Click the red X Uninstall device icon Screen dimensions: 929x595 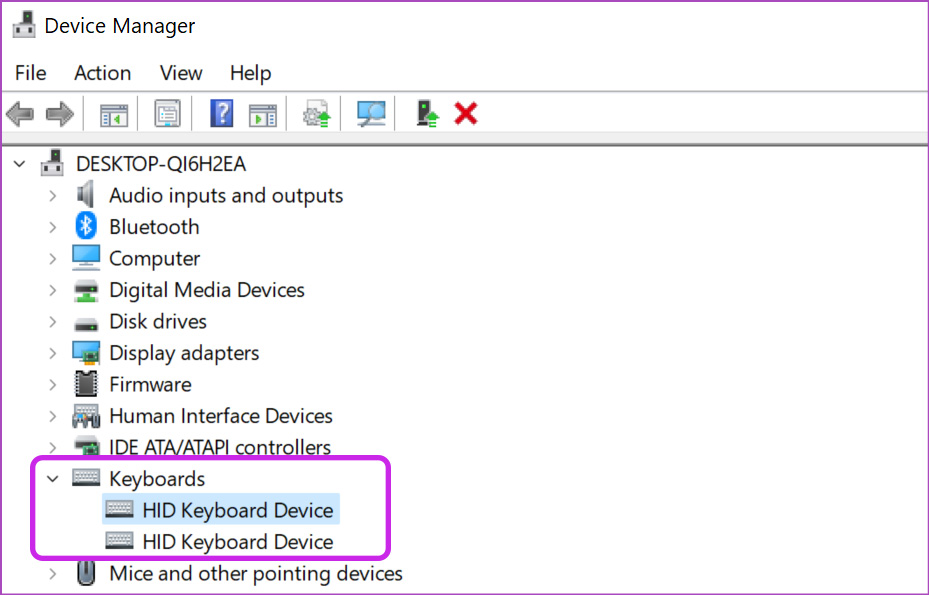click(466, 113)
